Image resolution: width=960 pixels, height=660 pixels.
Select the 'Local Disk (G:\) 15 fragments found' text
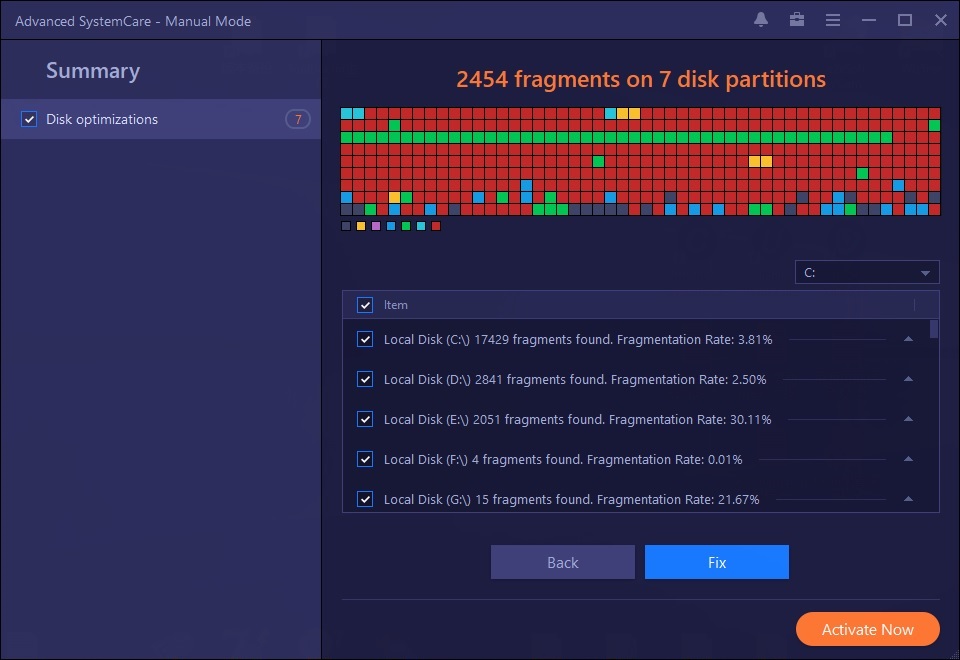(x=487, y=500)
